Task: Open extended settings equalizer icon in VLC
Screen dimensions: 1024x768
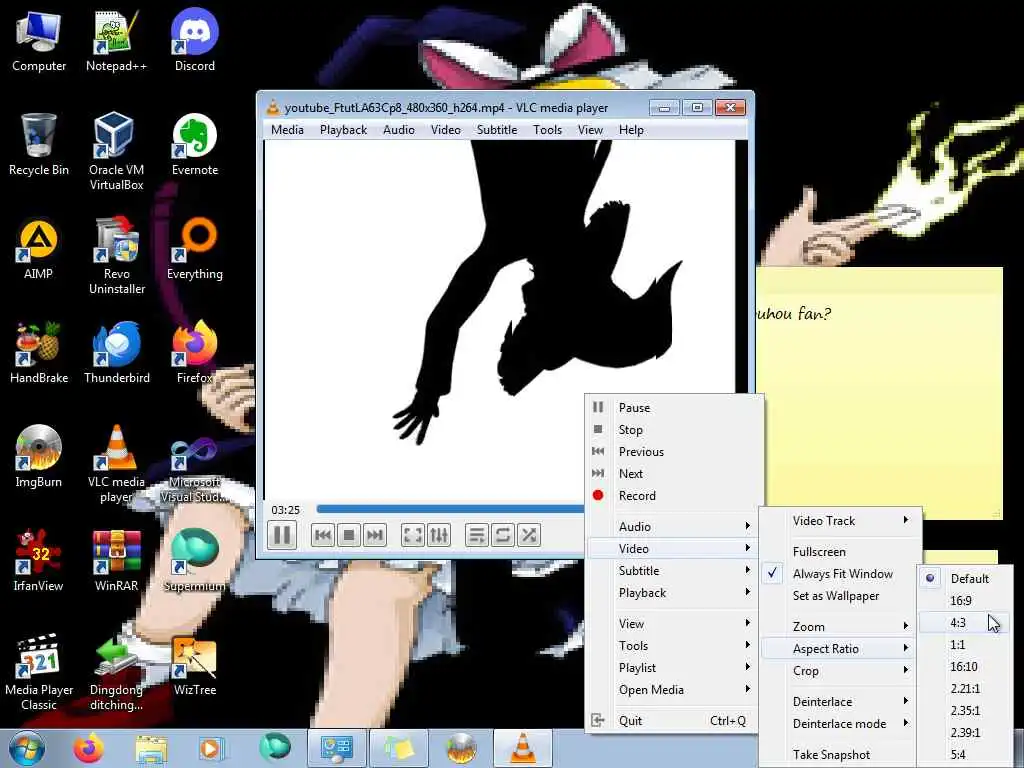Action: (x=439, y=536)
